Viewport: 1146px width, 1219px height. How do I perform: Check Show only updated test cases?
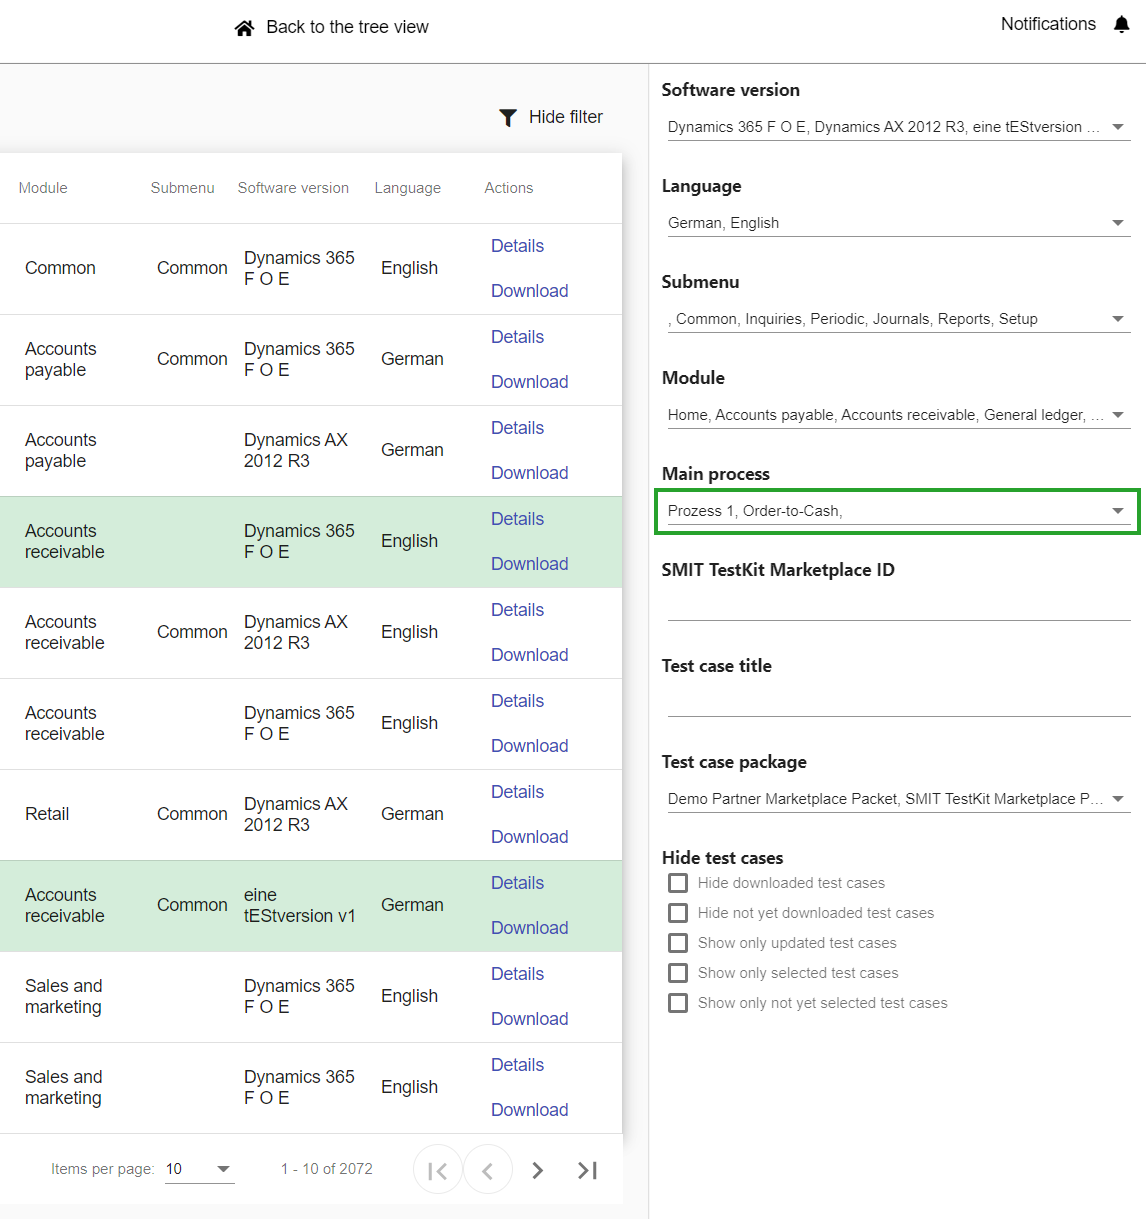pos(678,943)
